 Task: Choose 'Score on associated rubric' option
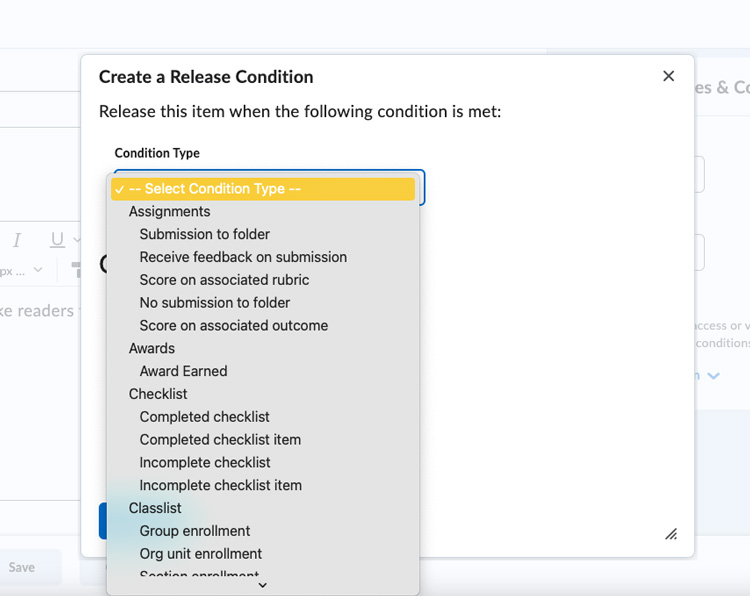point(224,280)
